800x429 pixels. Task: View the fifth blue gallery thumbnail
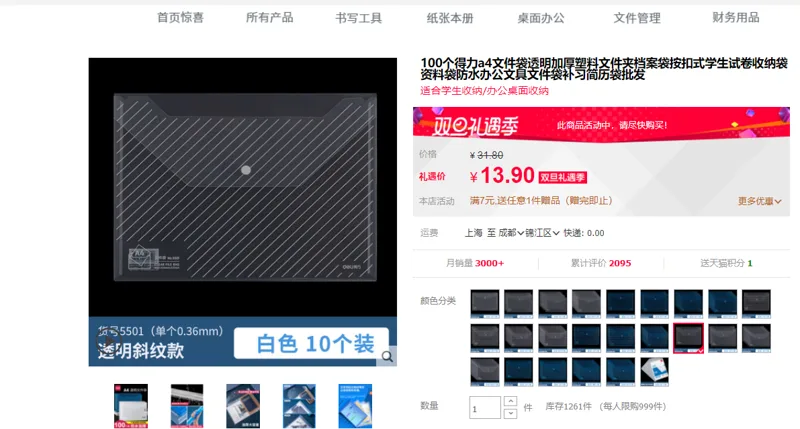[x=355, y=406]
